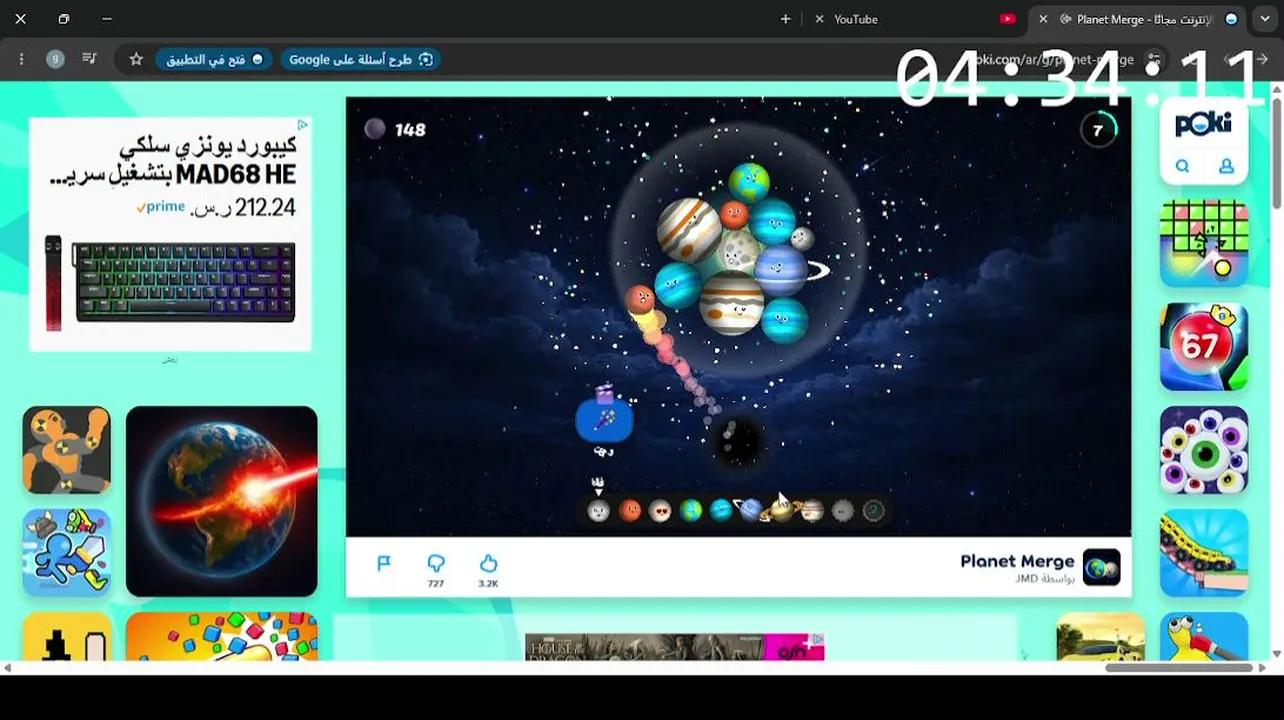Open a new tab with plus button
1284x720 pixels.
pyautogui.click(x=785, y=19)
